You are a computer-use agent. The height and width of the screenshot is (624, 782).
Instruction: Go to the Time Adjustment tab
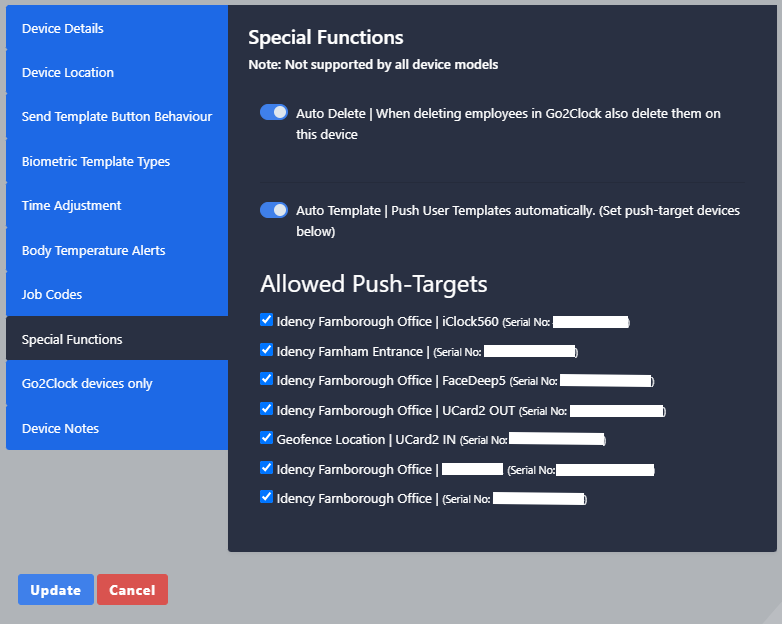117,206
